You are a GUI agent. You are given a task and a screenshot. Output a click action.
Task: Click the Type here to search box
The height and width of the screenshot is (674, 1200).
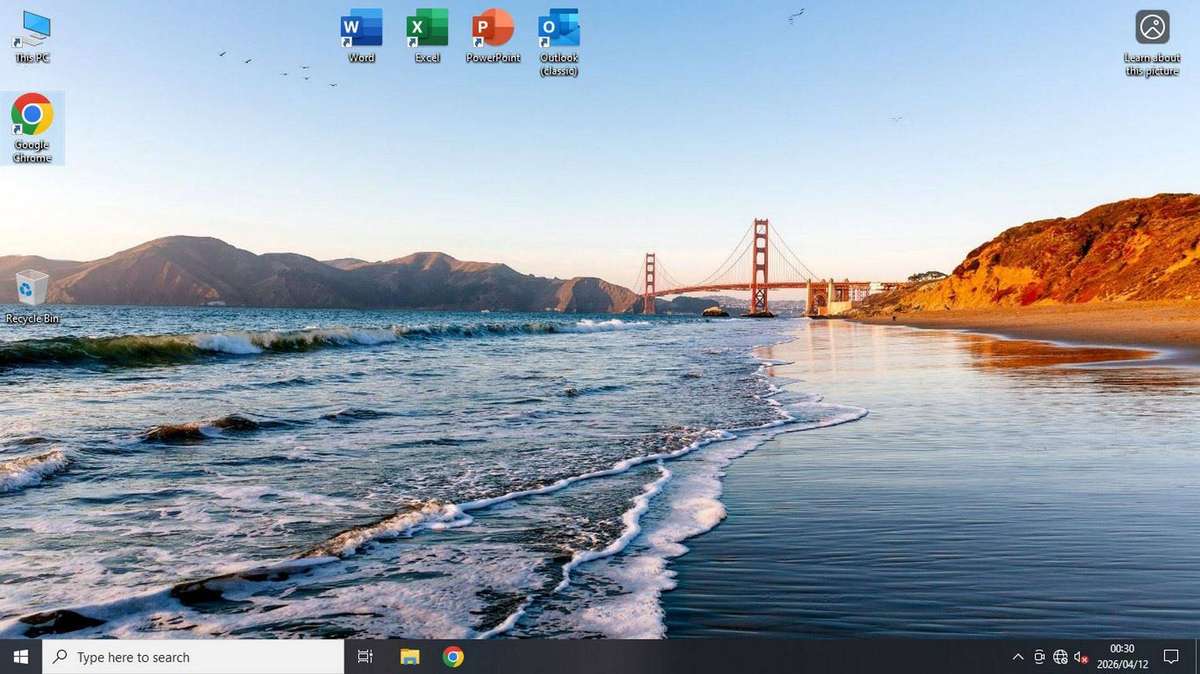[x=193, y=657]
